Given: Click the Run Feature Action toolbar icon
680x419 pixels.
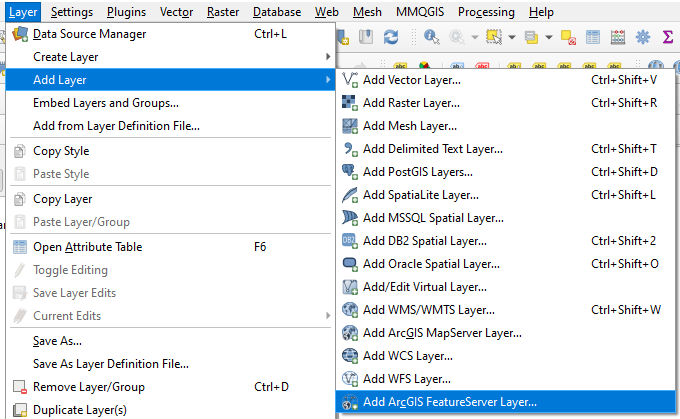Looking at the screenshot, I should [x=457, y=37].
